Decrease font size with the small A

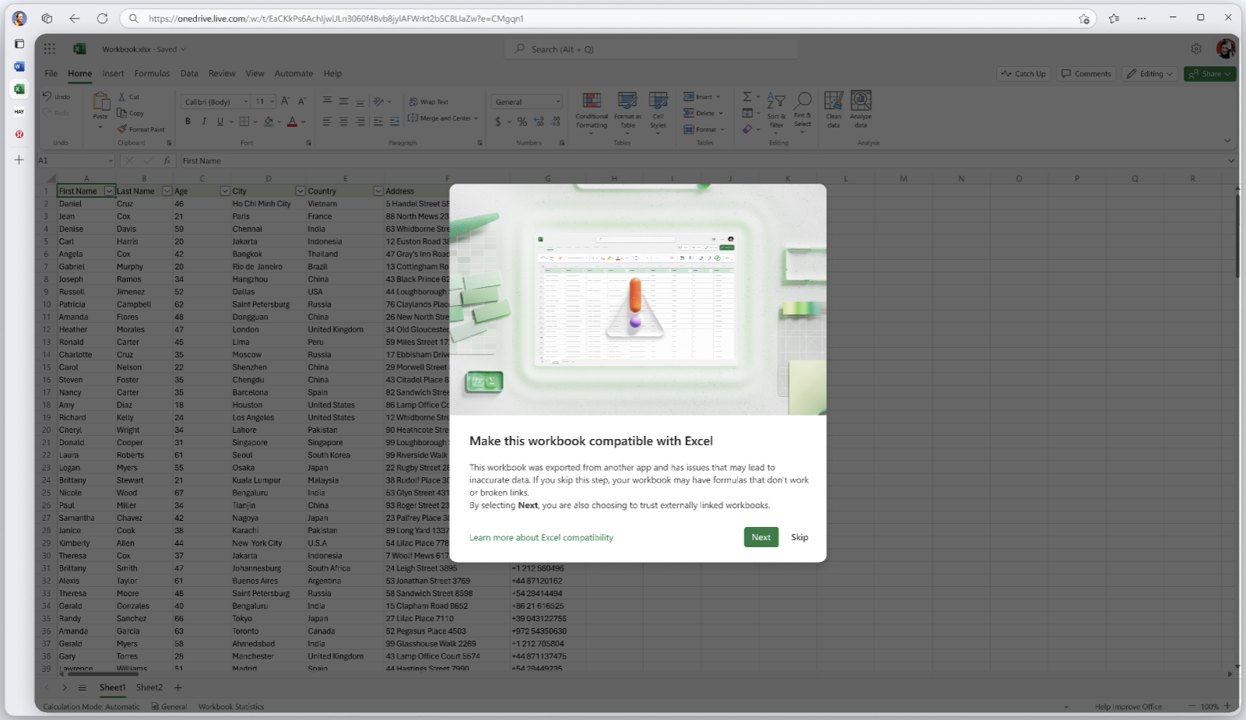pyautogui.click(x=301, y=101)
